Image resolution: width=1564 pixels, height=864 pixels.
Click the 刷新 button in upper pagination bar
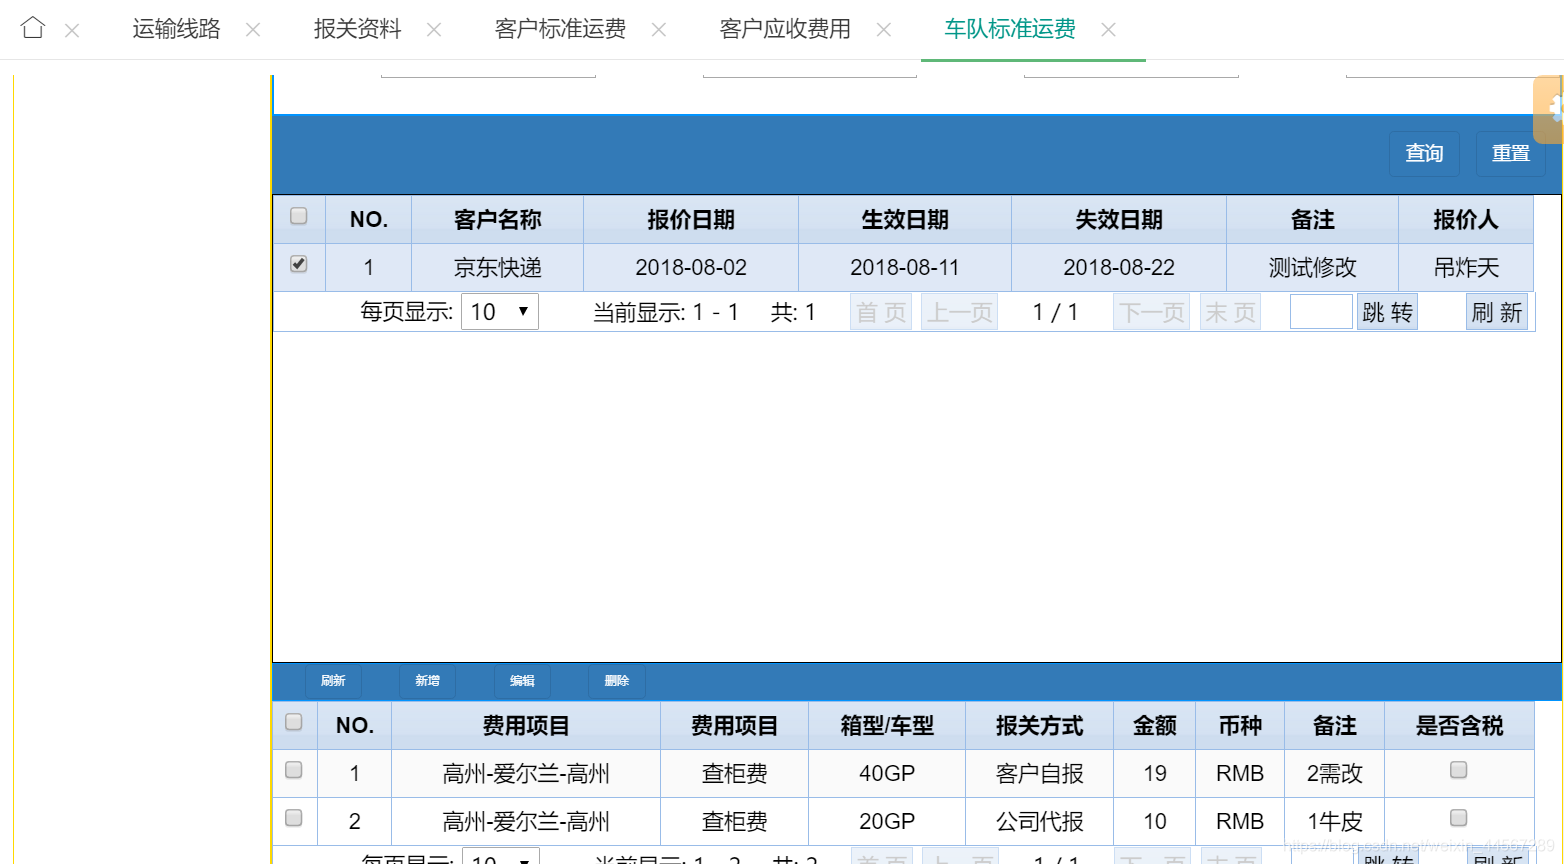(1497, 312)
